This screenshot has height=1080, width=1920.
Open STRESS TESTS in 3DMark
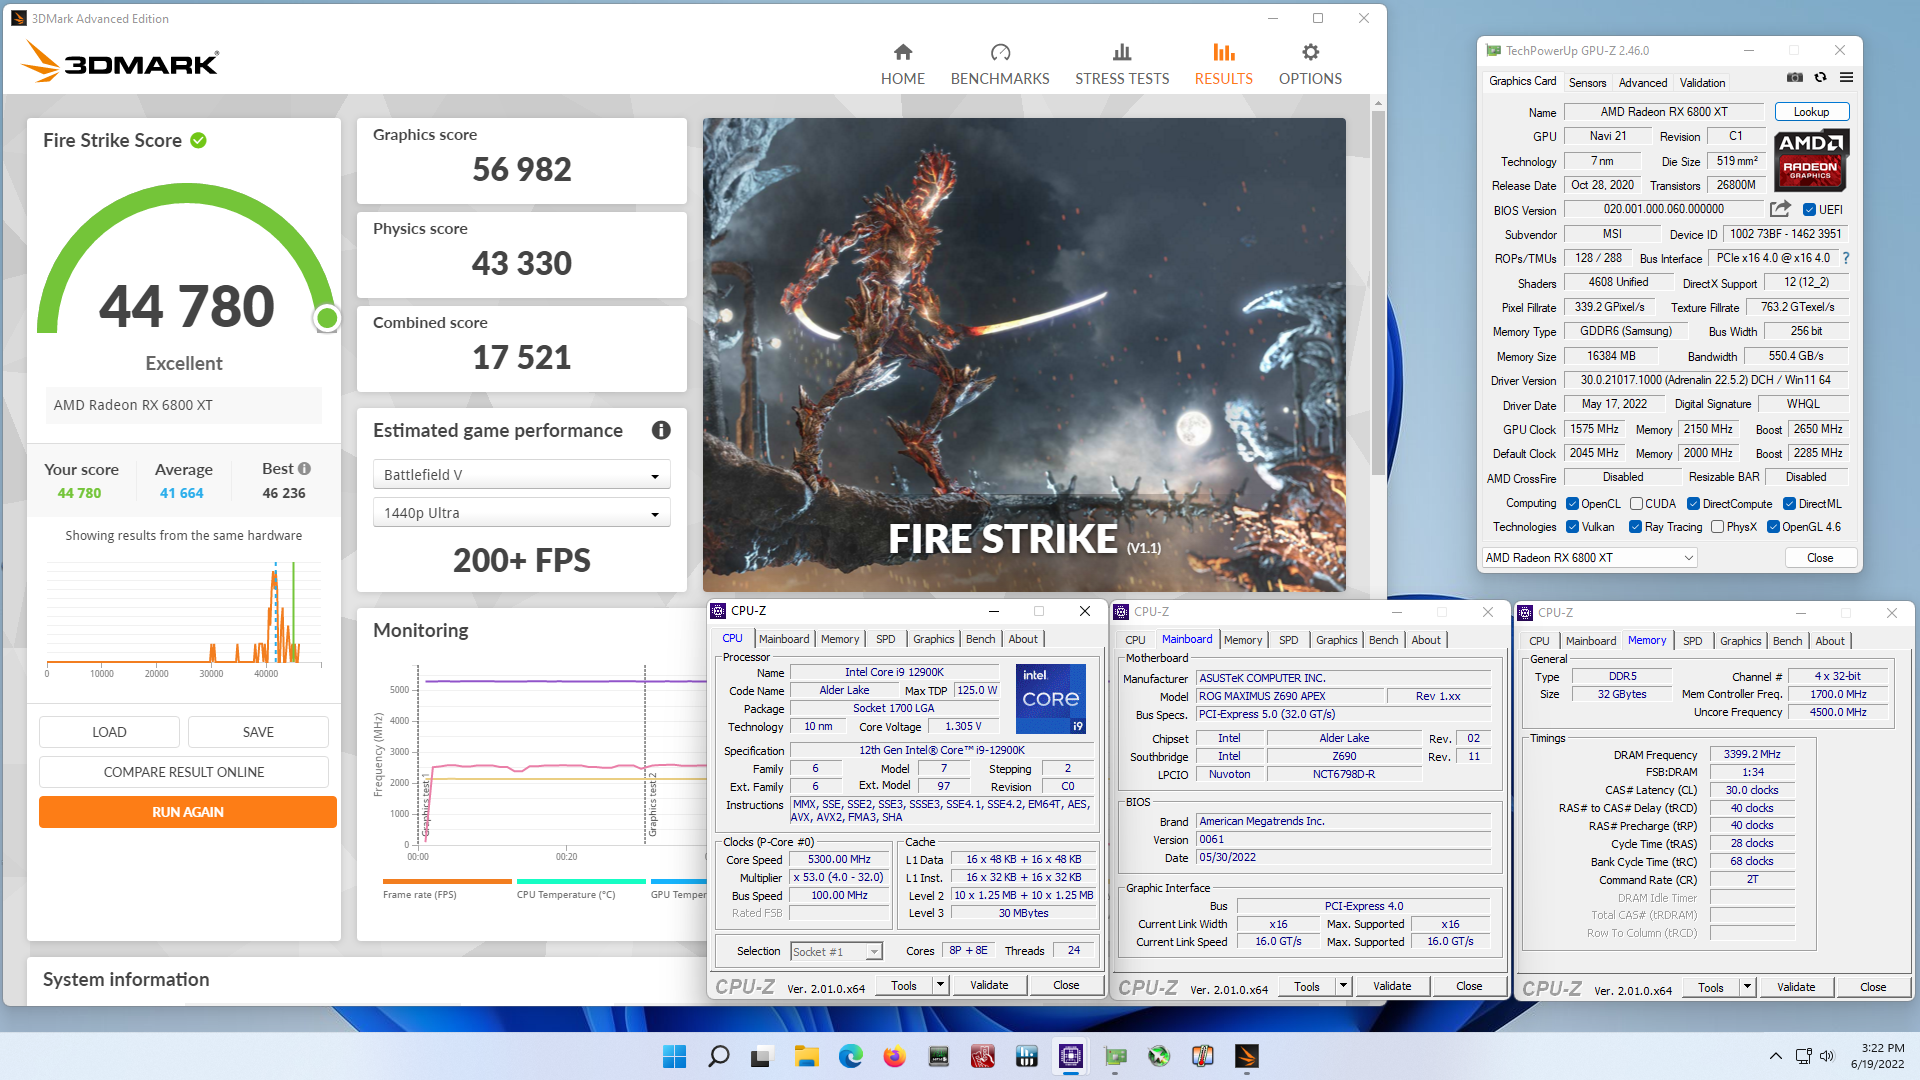click(x=1122, y=65)
